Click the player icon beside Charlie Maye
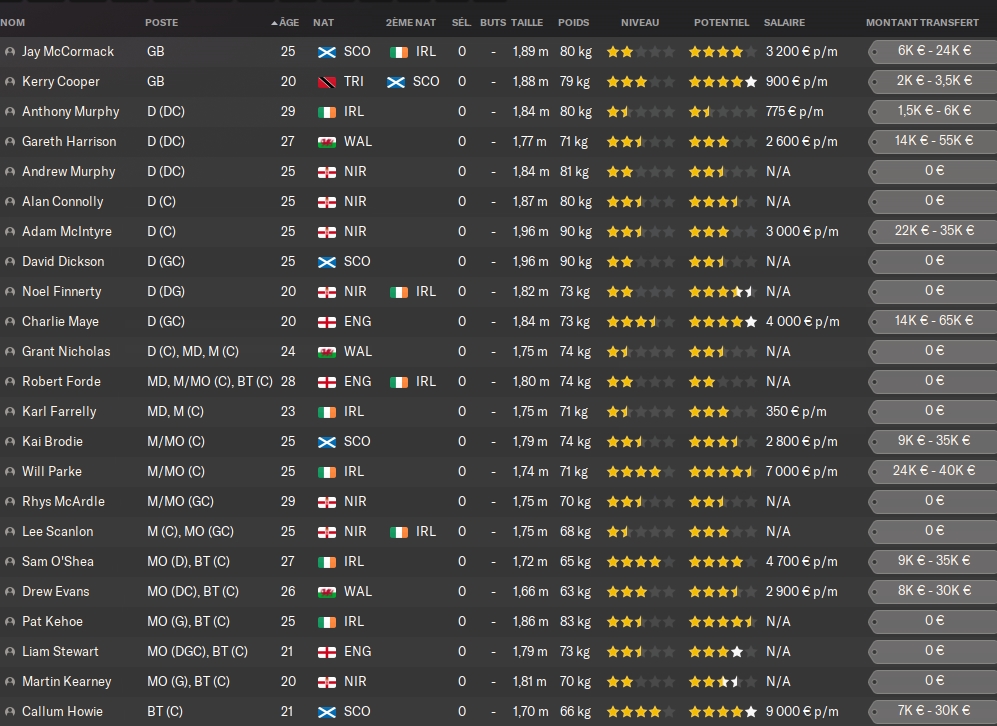The height and width of the screenshot is (726, 997). coord(10,322)
